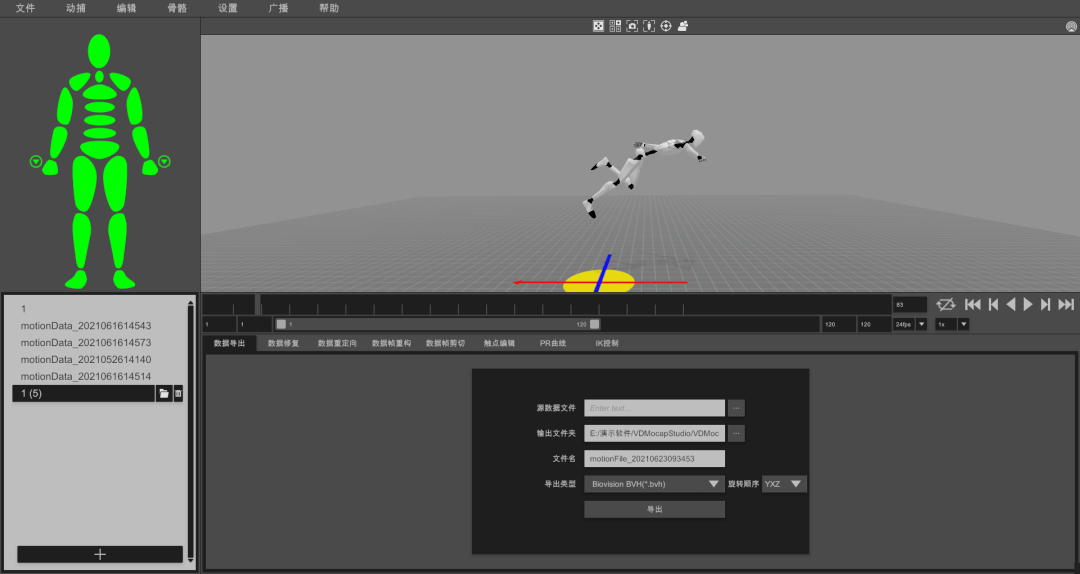The image size is (1080, 574).
Task: Switch to the 数据修复 tab
Action: [x=283, y=343]
